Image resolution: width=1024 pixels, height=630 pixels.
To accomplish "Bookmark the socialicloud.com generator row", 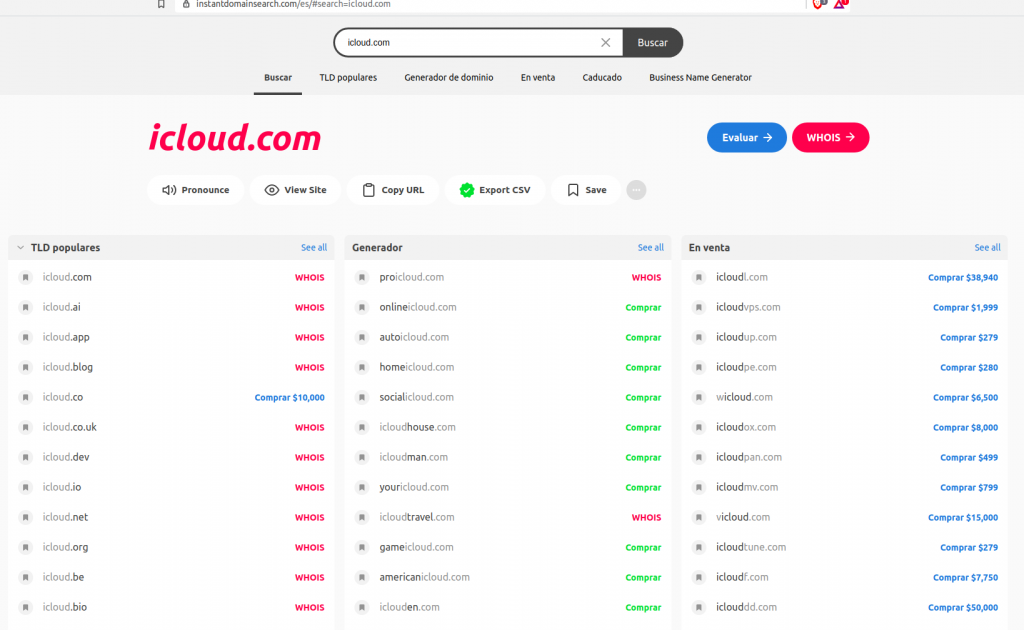I will [x=362, y=398].
